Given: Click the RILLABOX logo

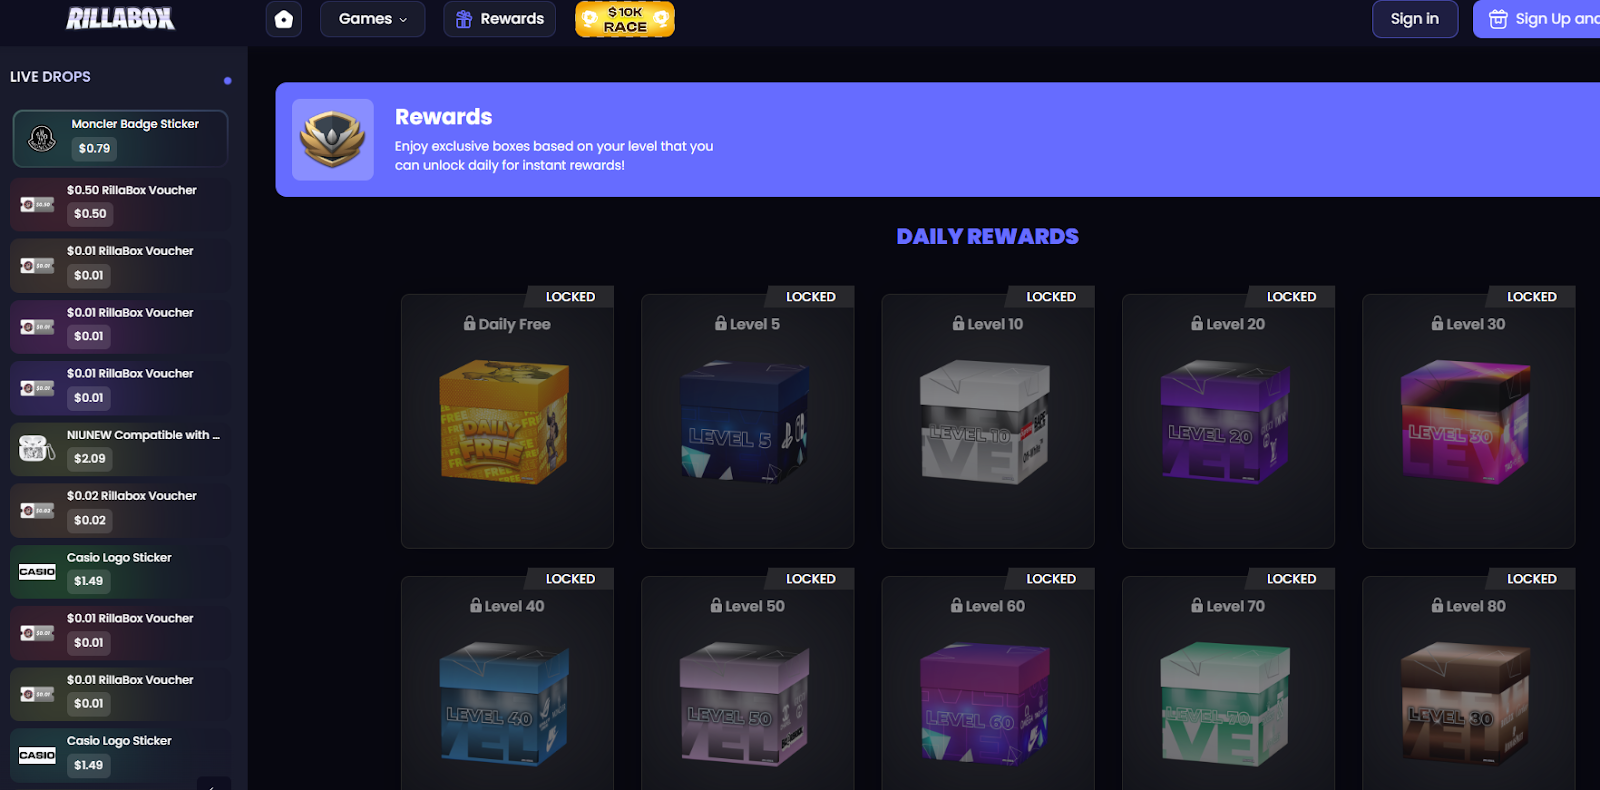Looking at the screenshot, I should click(120, 18).
